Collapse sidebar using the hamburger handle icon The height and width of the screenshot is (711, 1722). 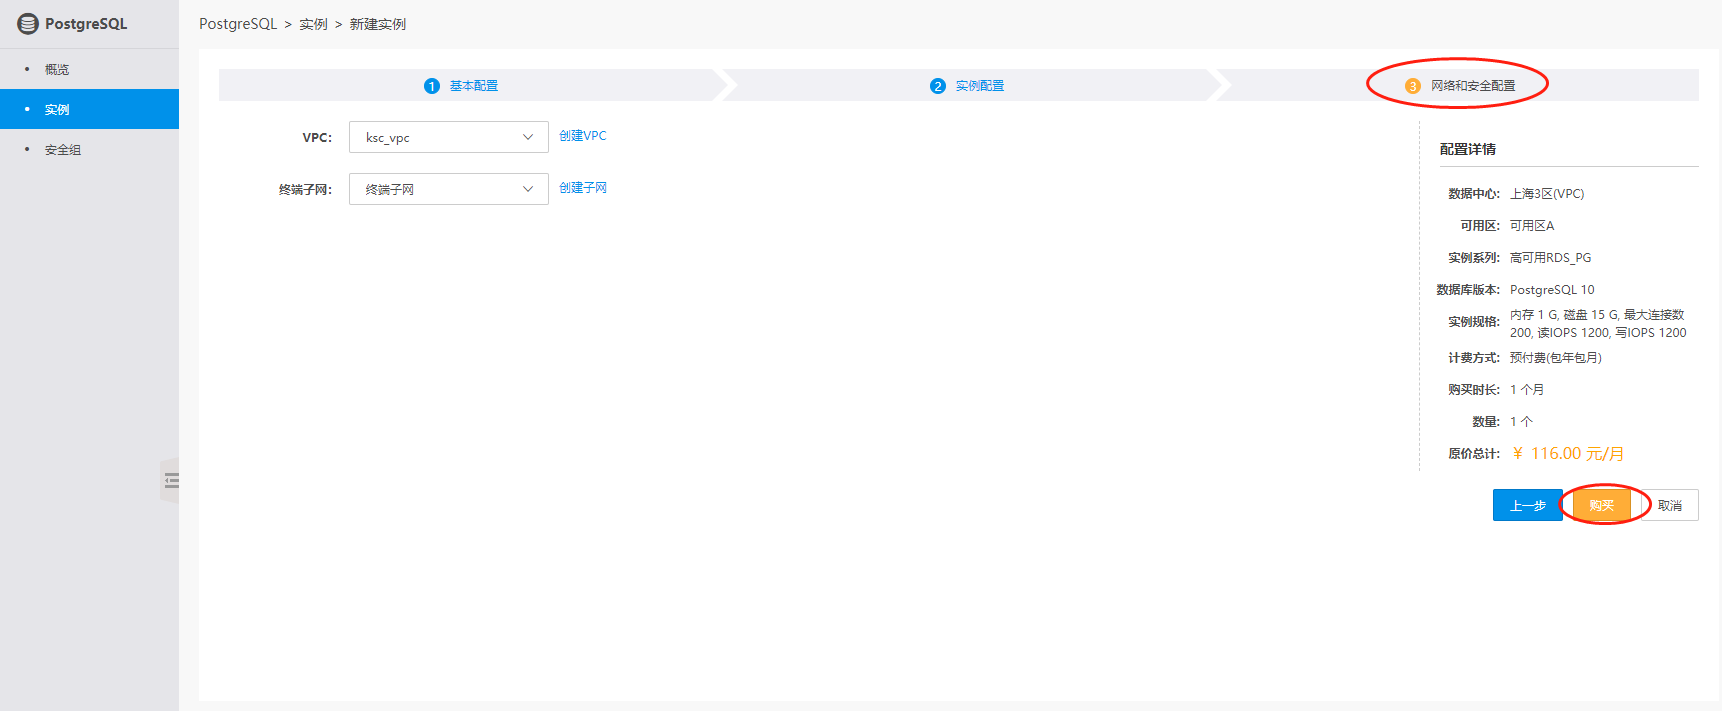[171, 481]
